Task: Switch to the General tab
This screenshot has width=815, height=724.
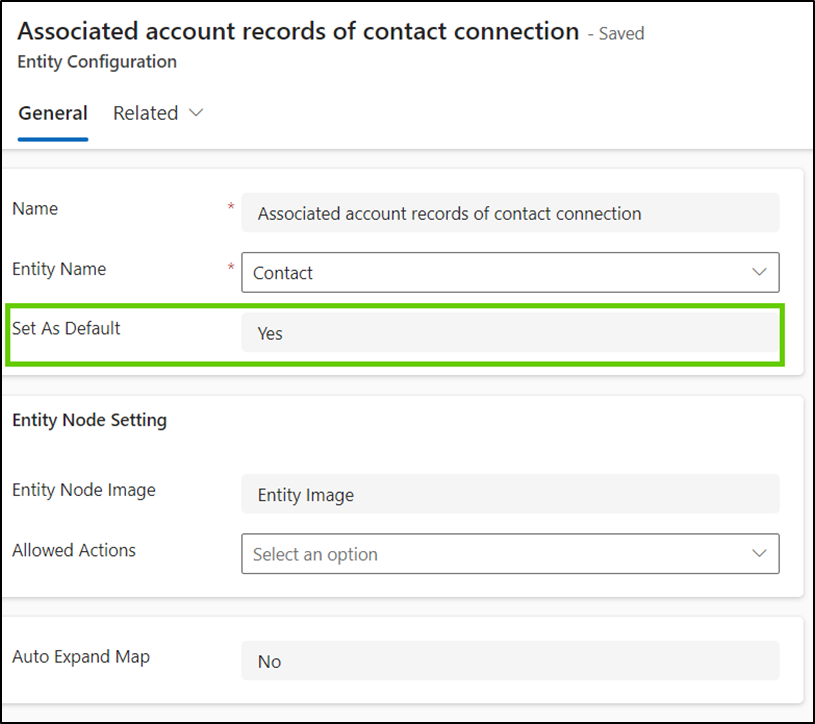Action: (x=52, y=113)
